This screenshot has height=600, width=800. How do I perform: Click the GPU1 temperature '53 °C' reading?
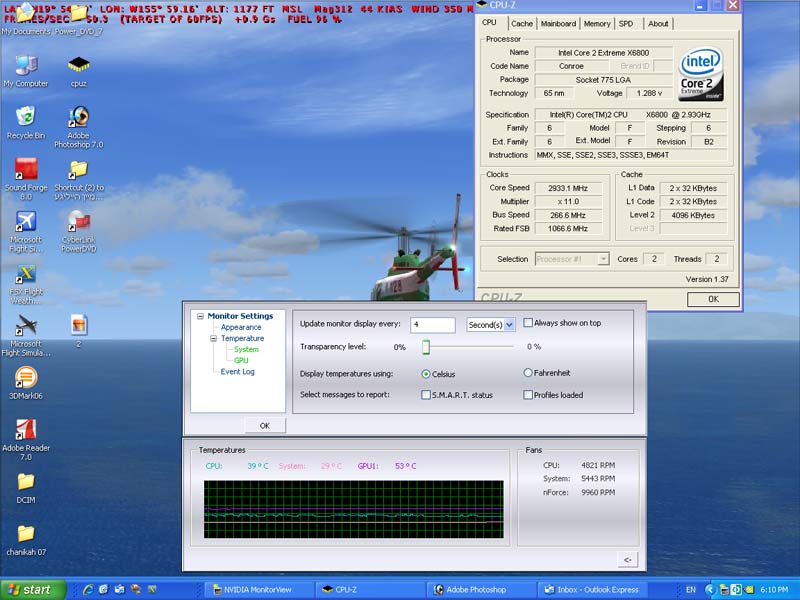pyautogui.click(x=406, y=466)
